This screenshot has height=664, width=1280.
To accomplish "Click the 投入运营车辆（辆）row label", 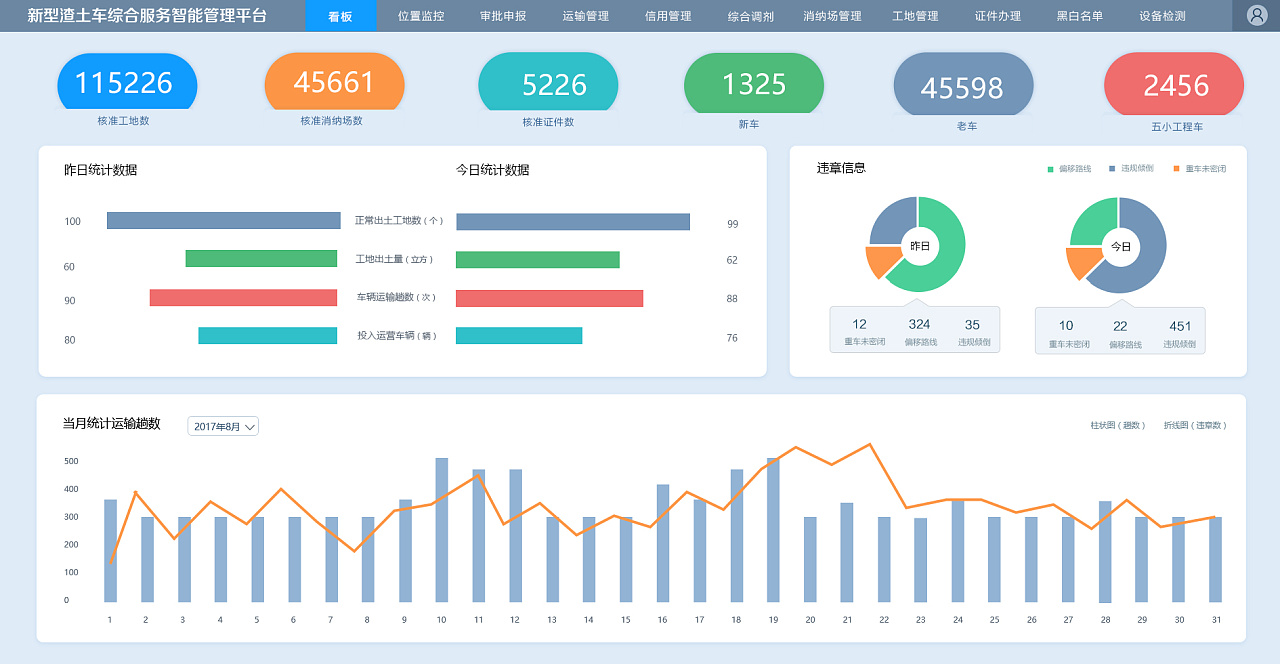I will 397,336.
